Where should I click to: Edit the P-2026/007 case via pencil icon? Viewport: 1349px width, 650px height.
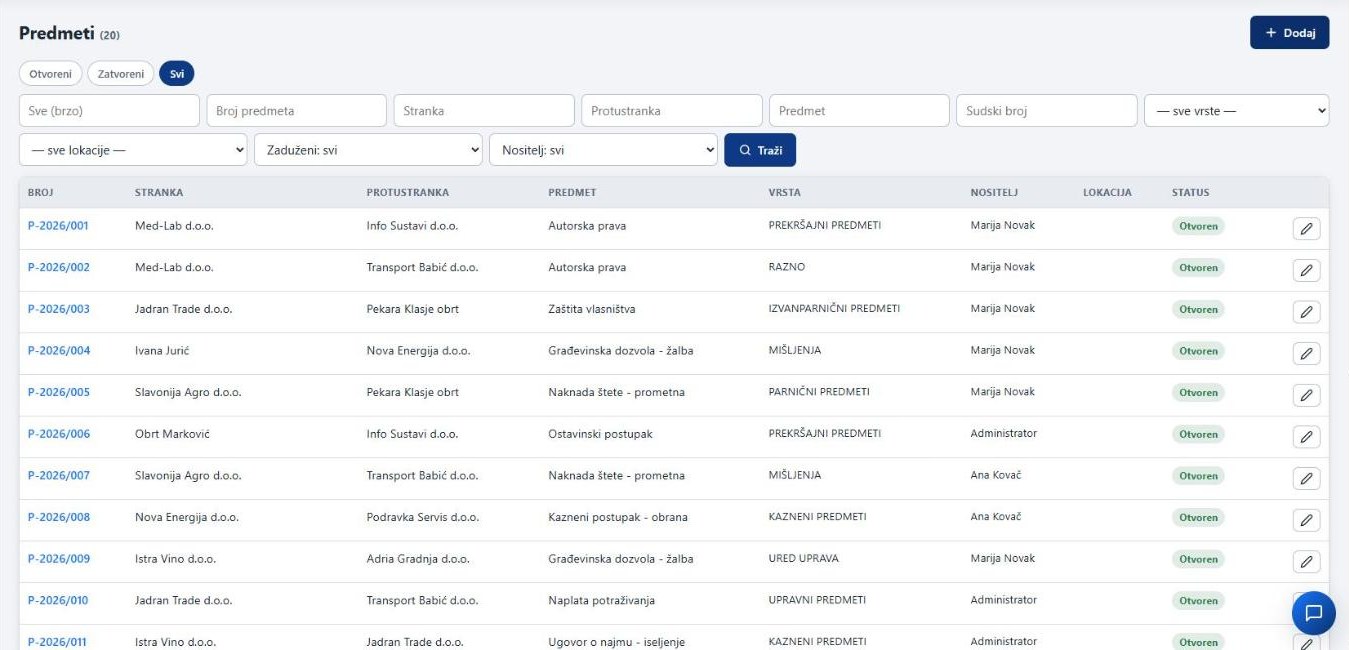pos(1306,478)
